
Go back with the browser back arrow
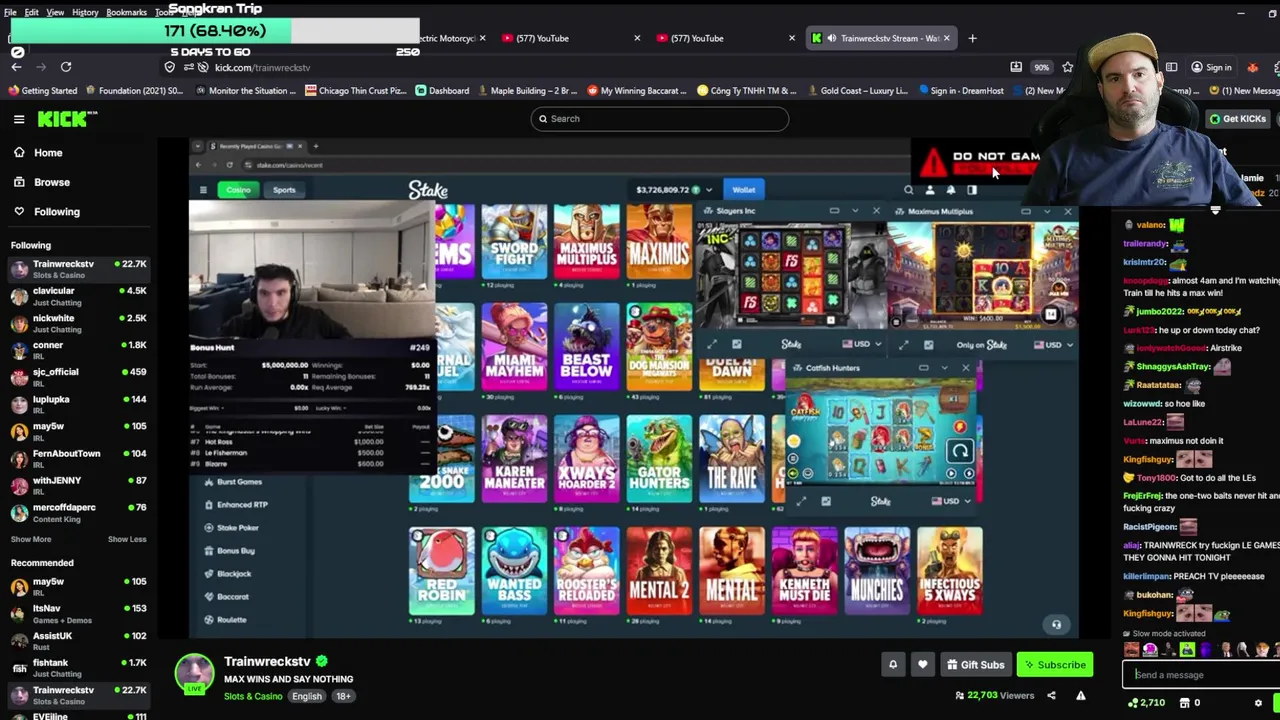[17, 67]
